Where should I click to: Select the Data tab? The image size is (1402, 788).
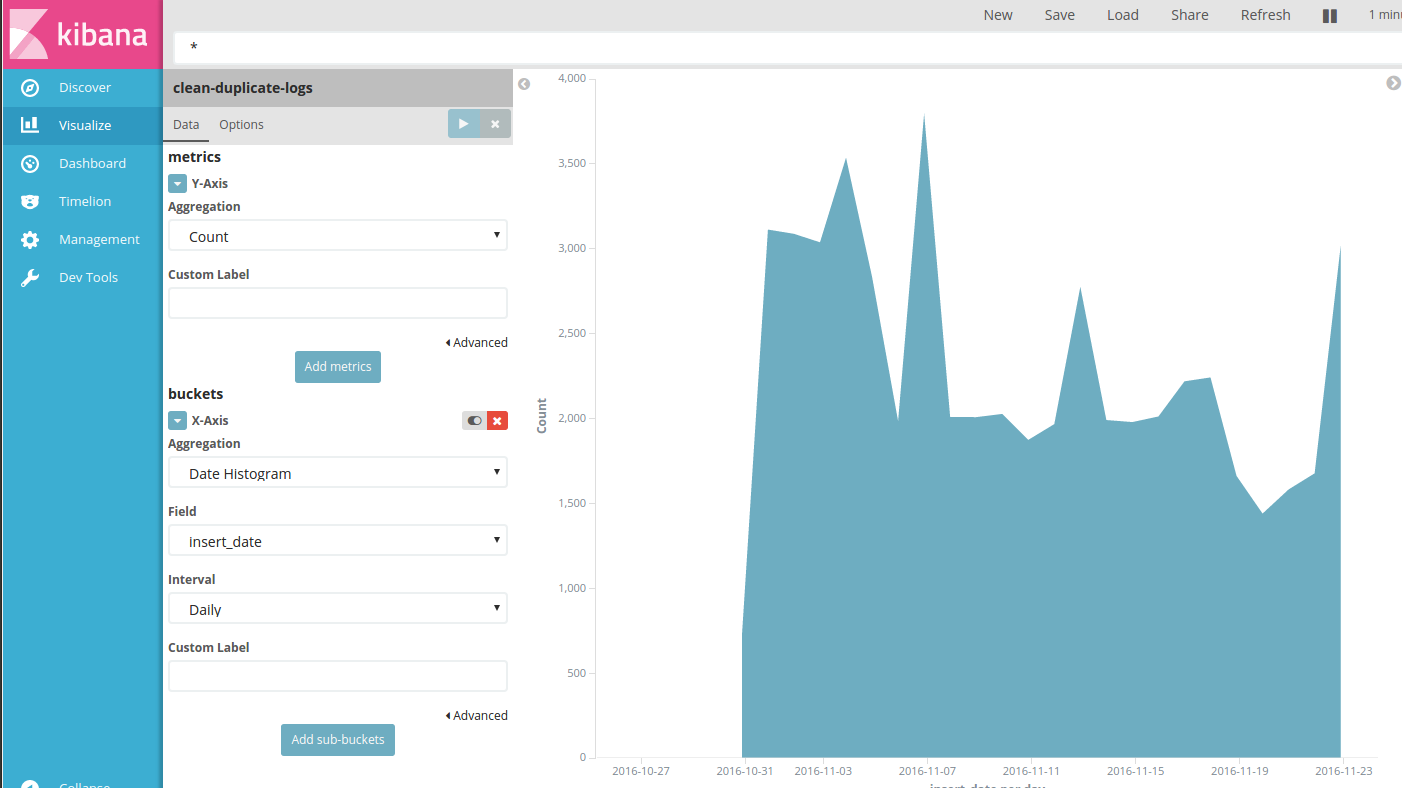[186, 124]
